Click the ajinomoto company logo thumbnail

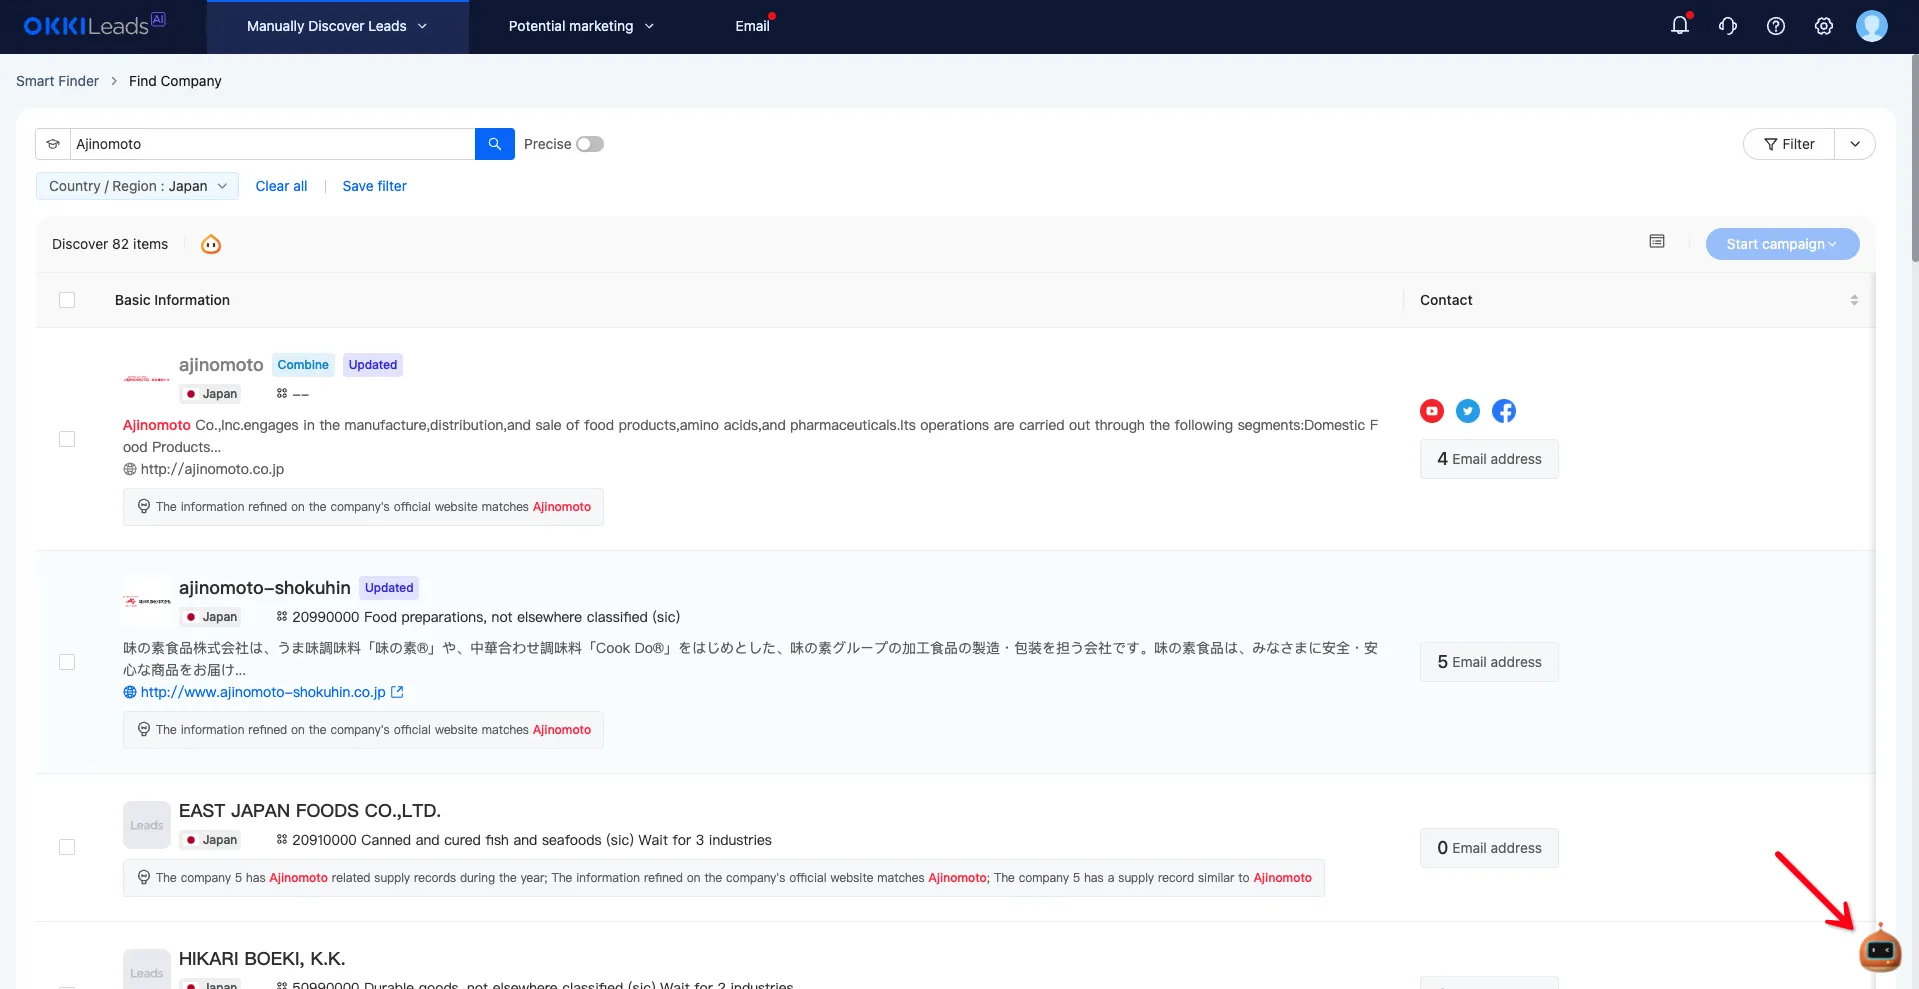point(147,379)
